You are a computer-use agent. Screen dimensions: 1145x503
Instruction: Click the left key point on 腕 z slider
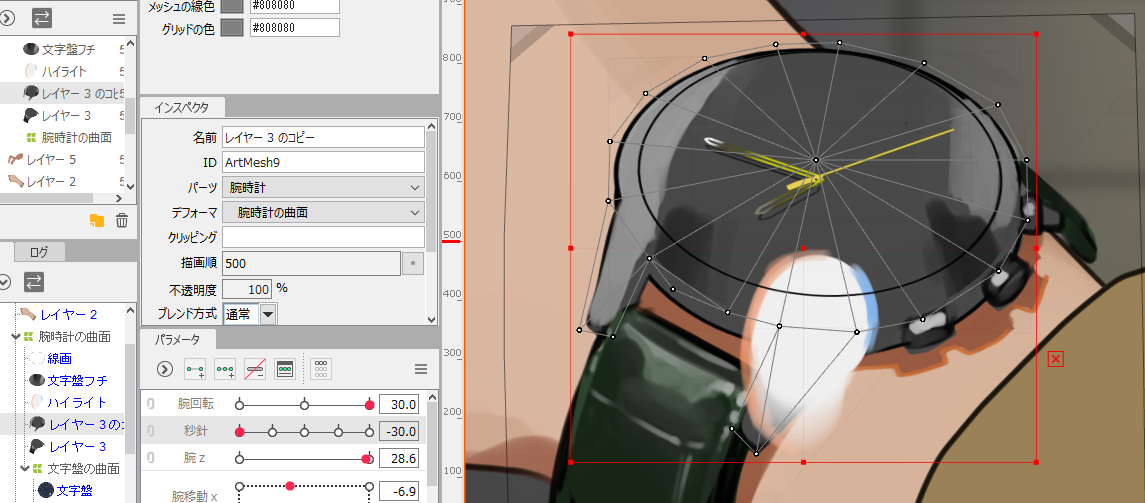[239, 458]
